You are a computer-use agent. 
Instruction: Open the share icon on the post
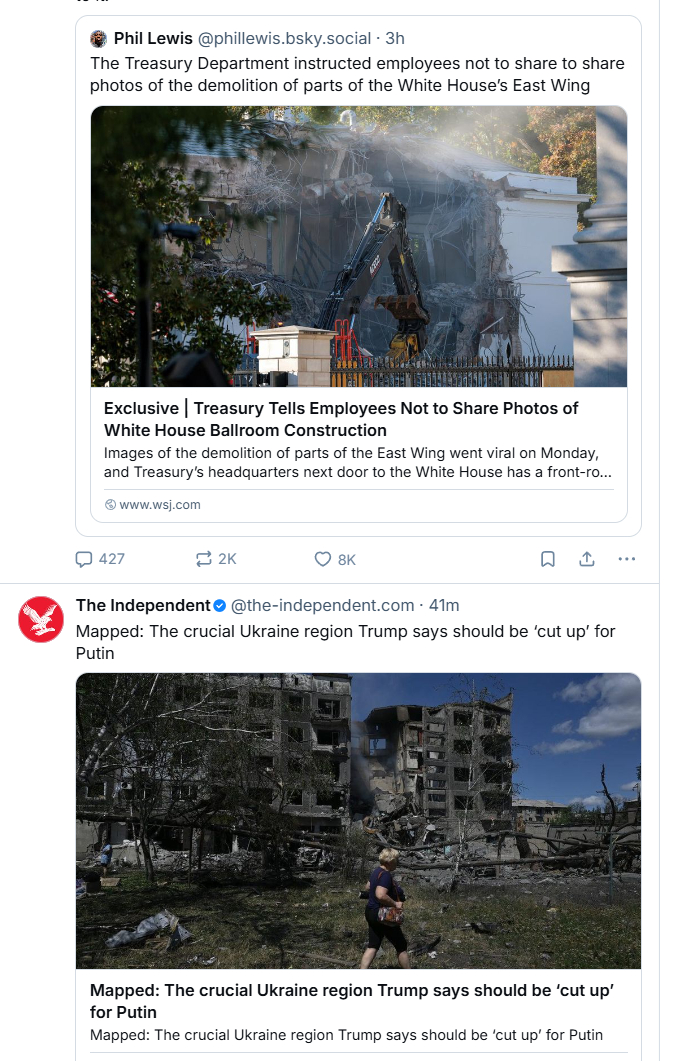click(587, 559)
